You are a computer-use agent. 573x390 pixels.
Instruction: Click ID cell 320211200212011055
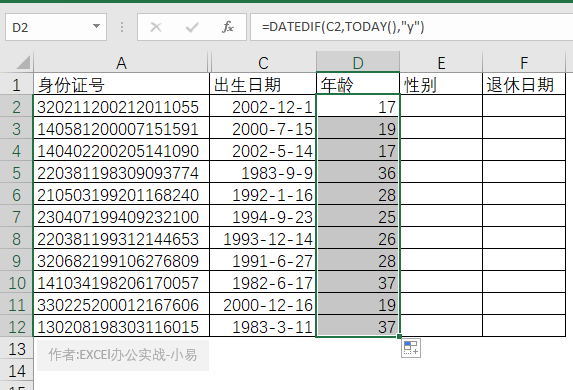[121, 106]
